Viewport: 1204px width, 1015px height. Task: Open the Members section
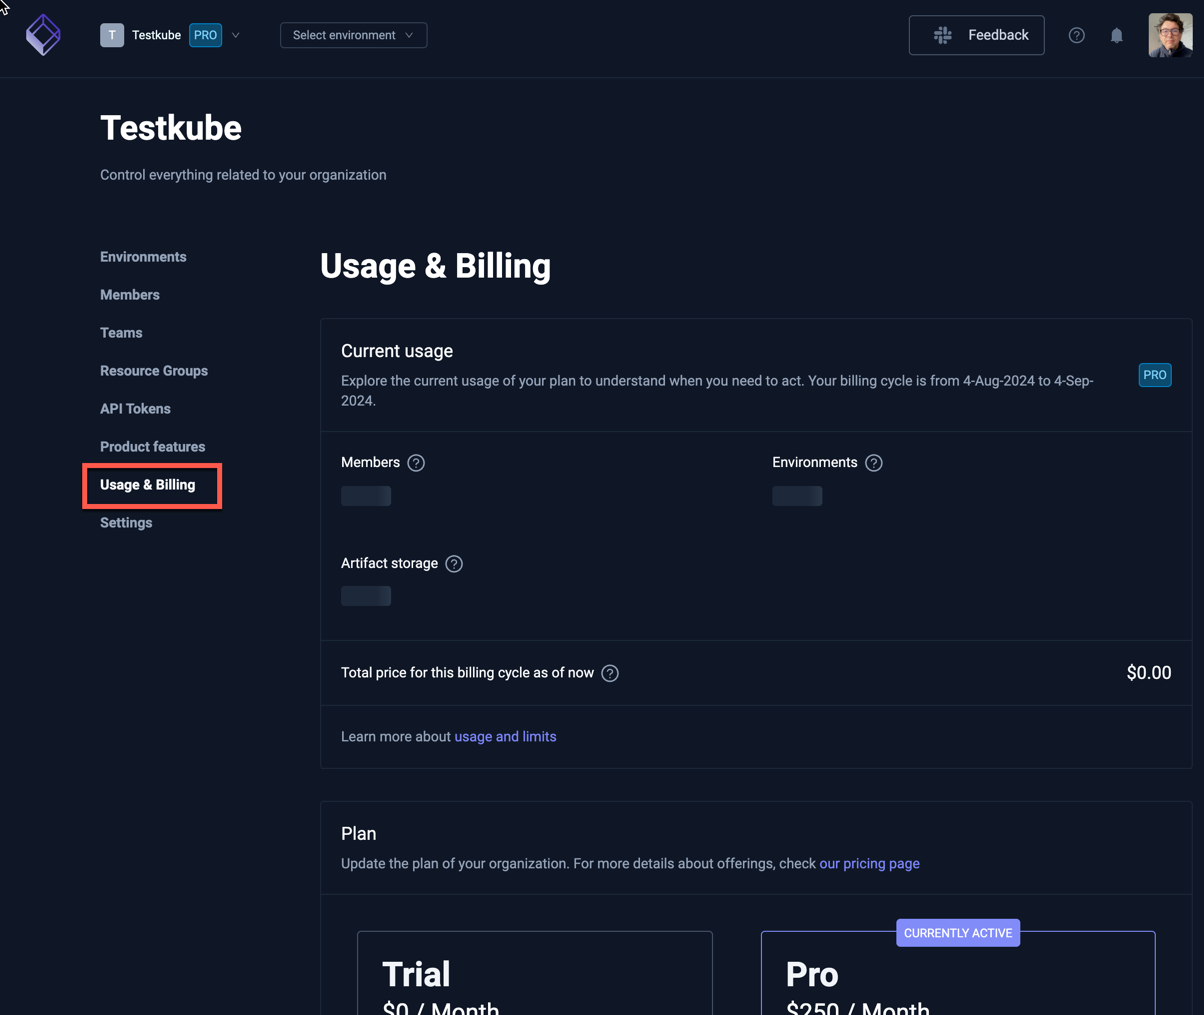click(x=130, y=295)
